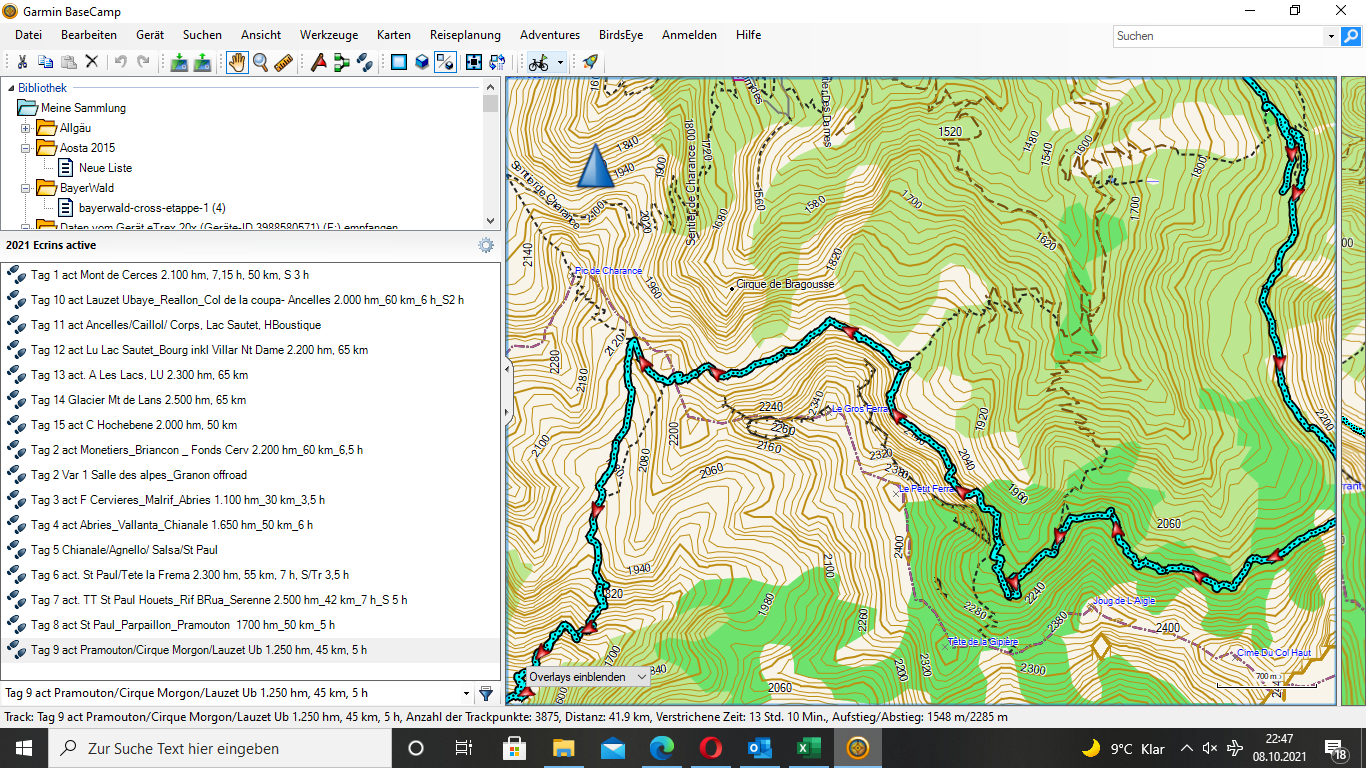
Task: Toggle the 2D map view button
Action: (399, 63)
